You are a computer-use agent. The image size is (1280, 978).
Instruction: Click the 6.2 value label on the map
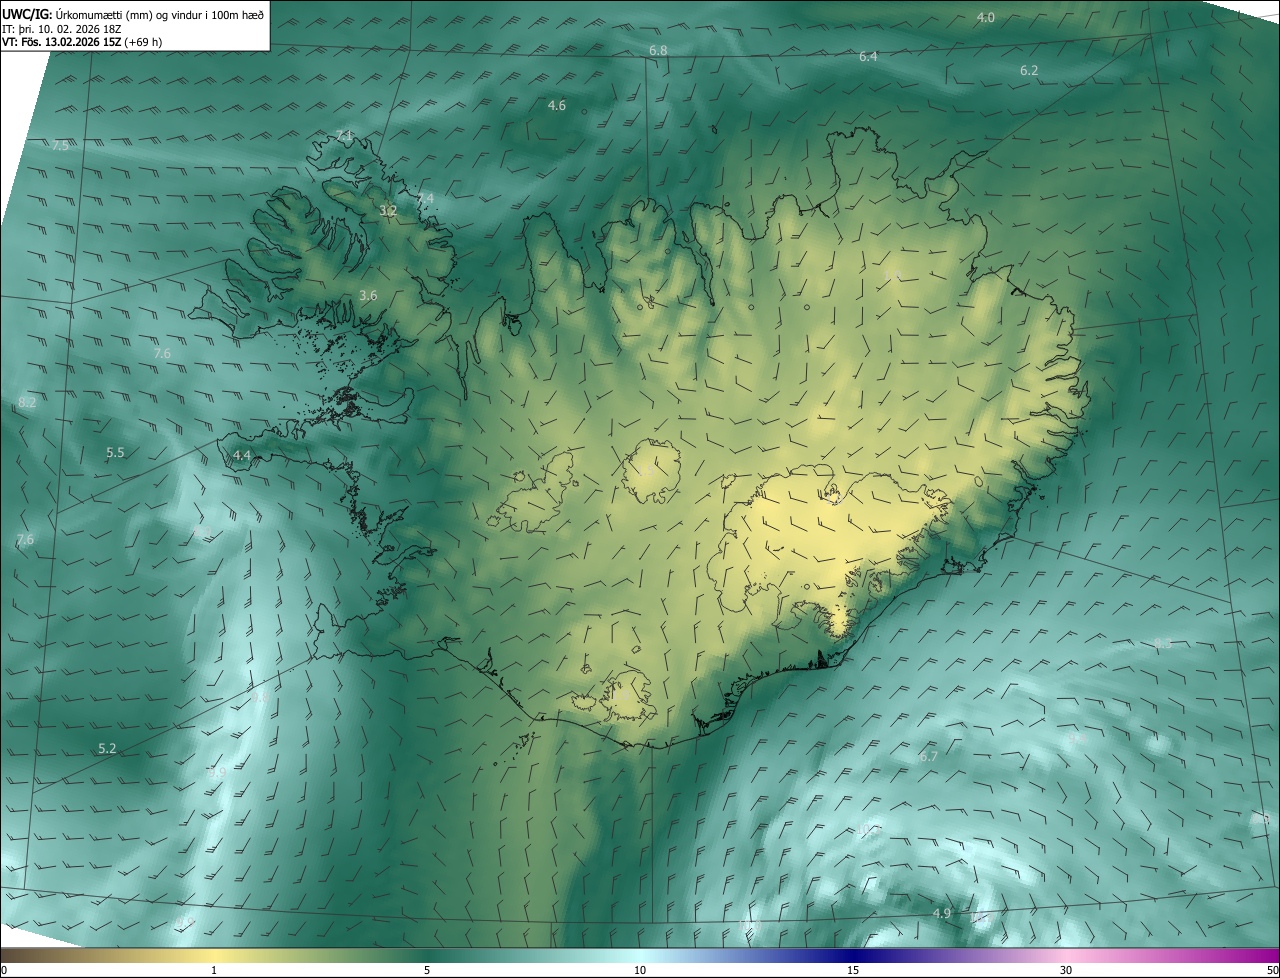coord(1029,70)
